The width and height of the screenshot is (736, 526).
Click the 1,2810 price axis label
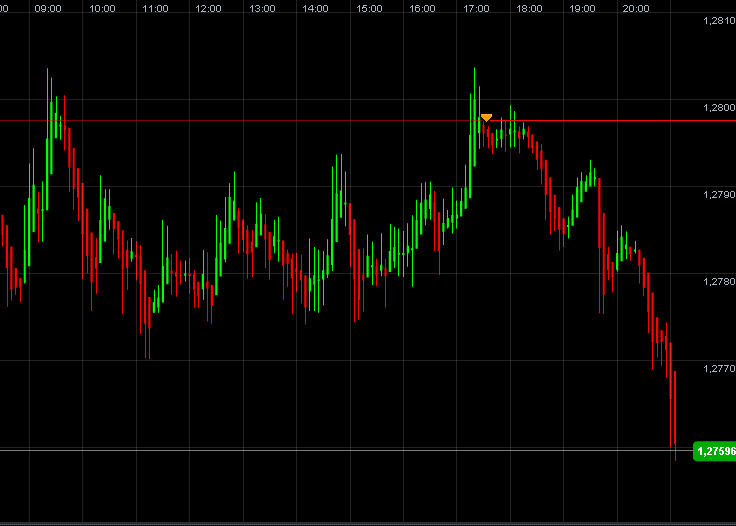[x=719, y=21]
